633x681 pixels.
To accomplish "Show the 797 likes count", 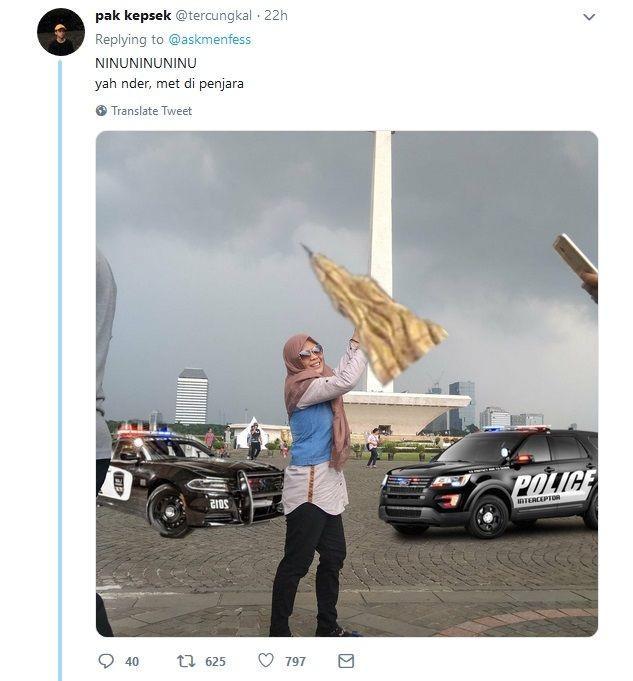I will (295, 661).
